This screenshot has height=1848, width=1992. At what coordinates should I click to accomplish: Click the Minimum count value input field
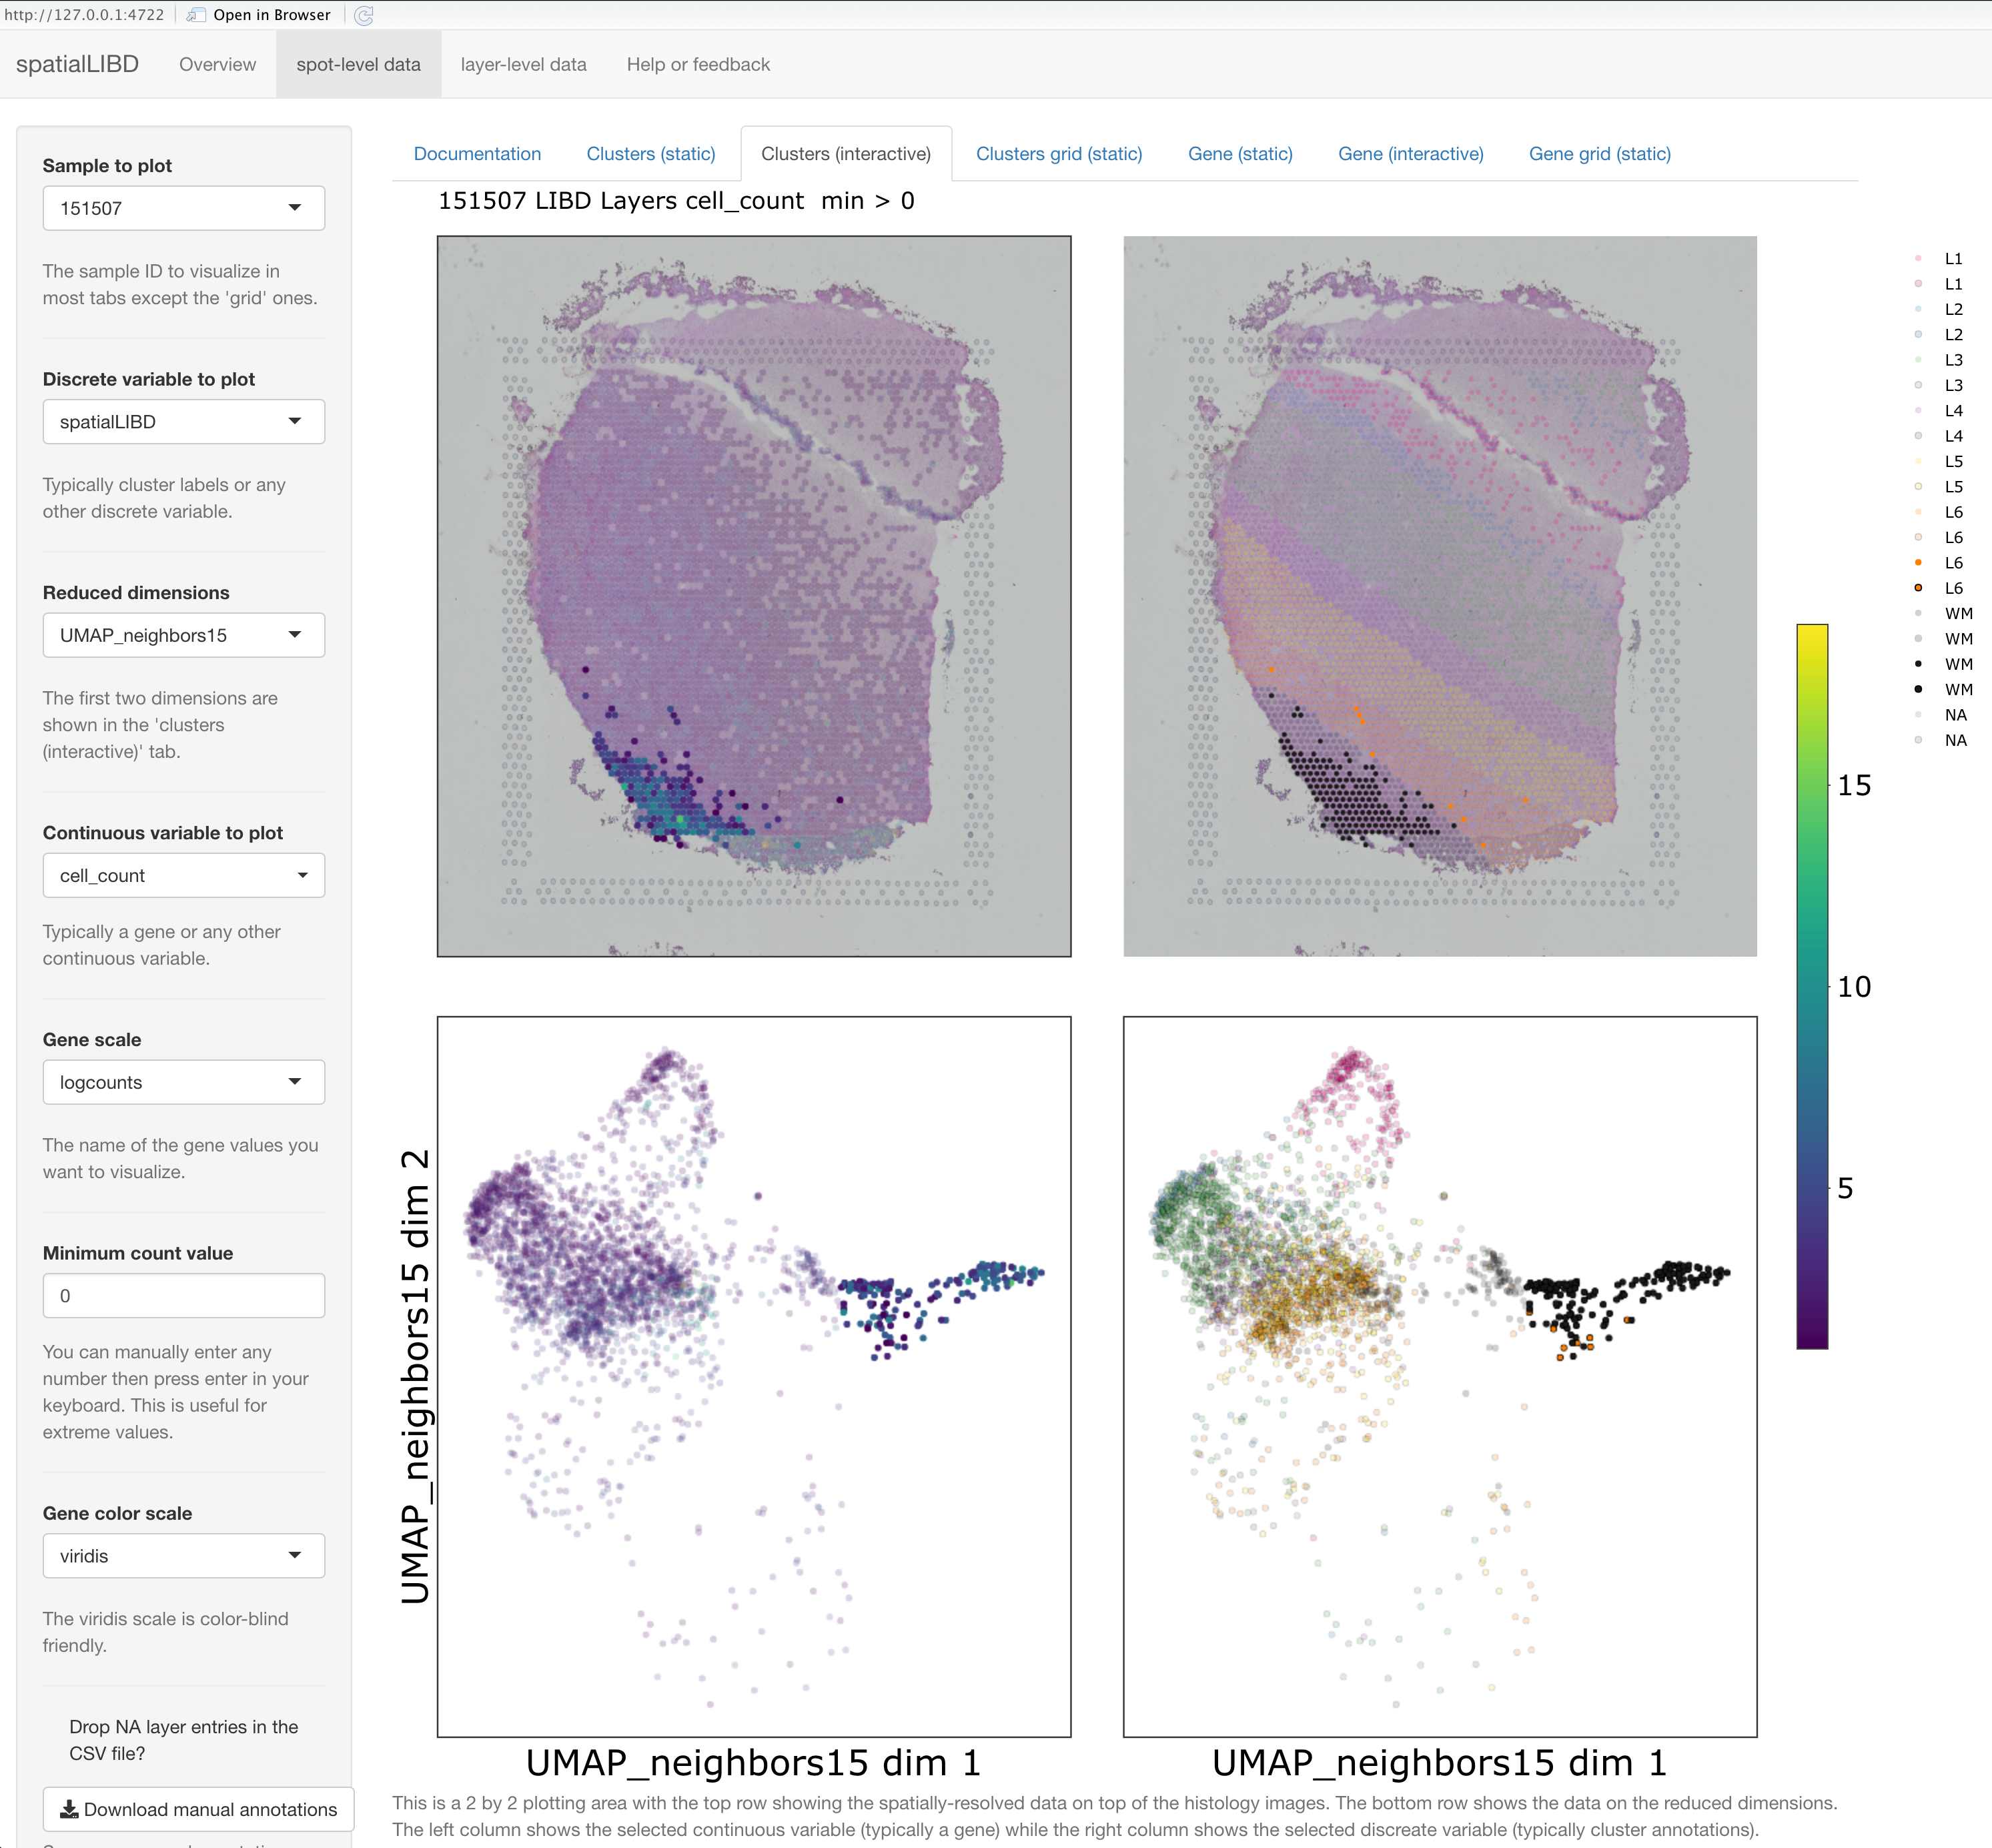point(184,1296)
